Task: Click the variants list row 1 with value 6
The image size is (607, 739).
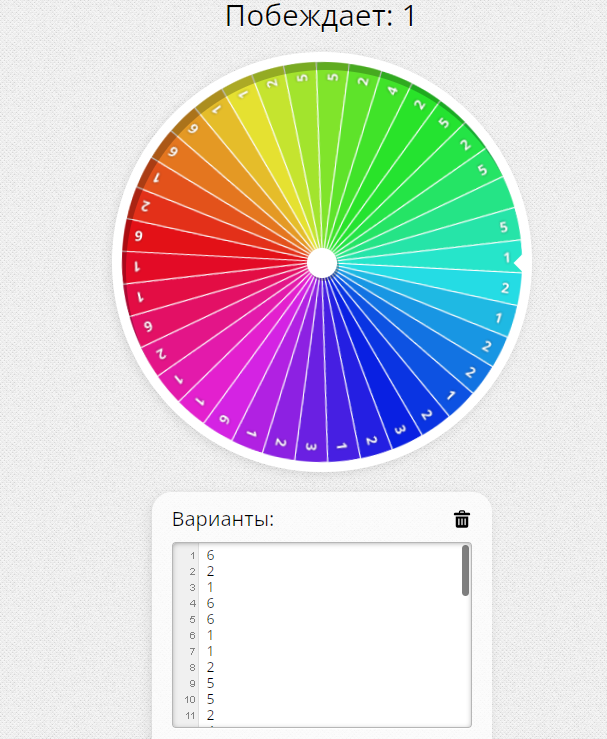Action: click(x=322, y=555)
